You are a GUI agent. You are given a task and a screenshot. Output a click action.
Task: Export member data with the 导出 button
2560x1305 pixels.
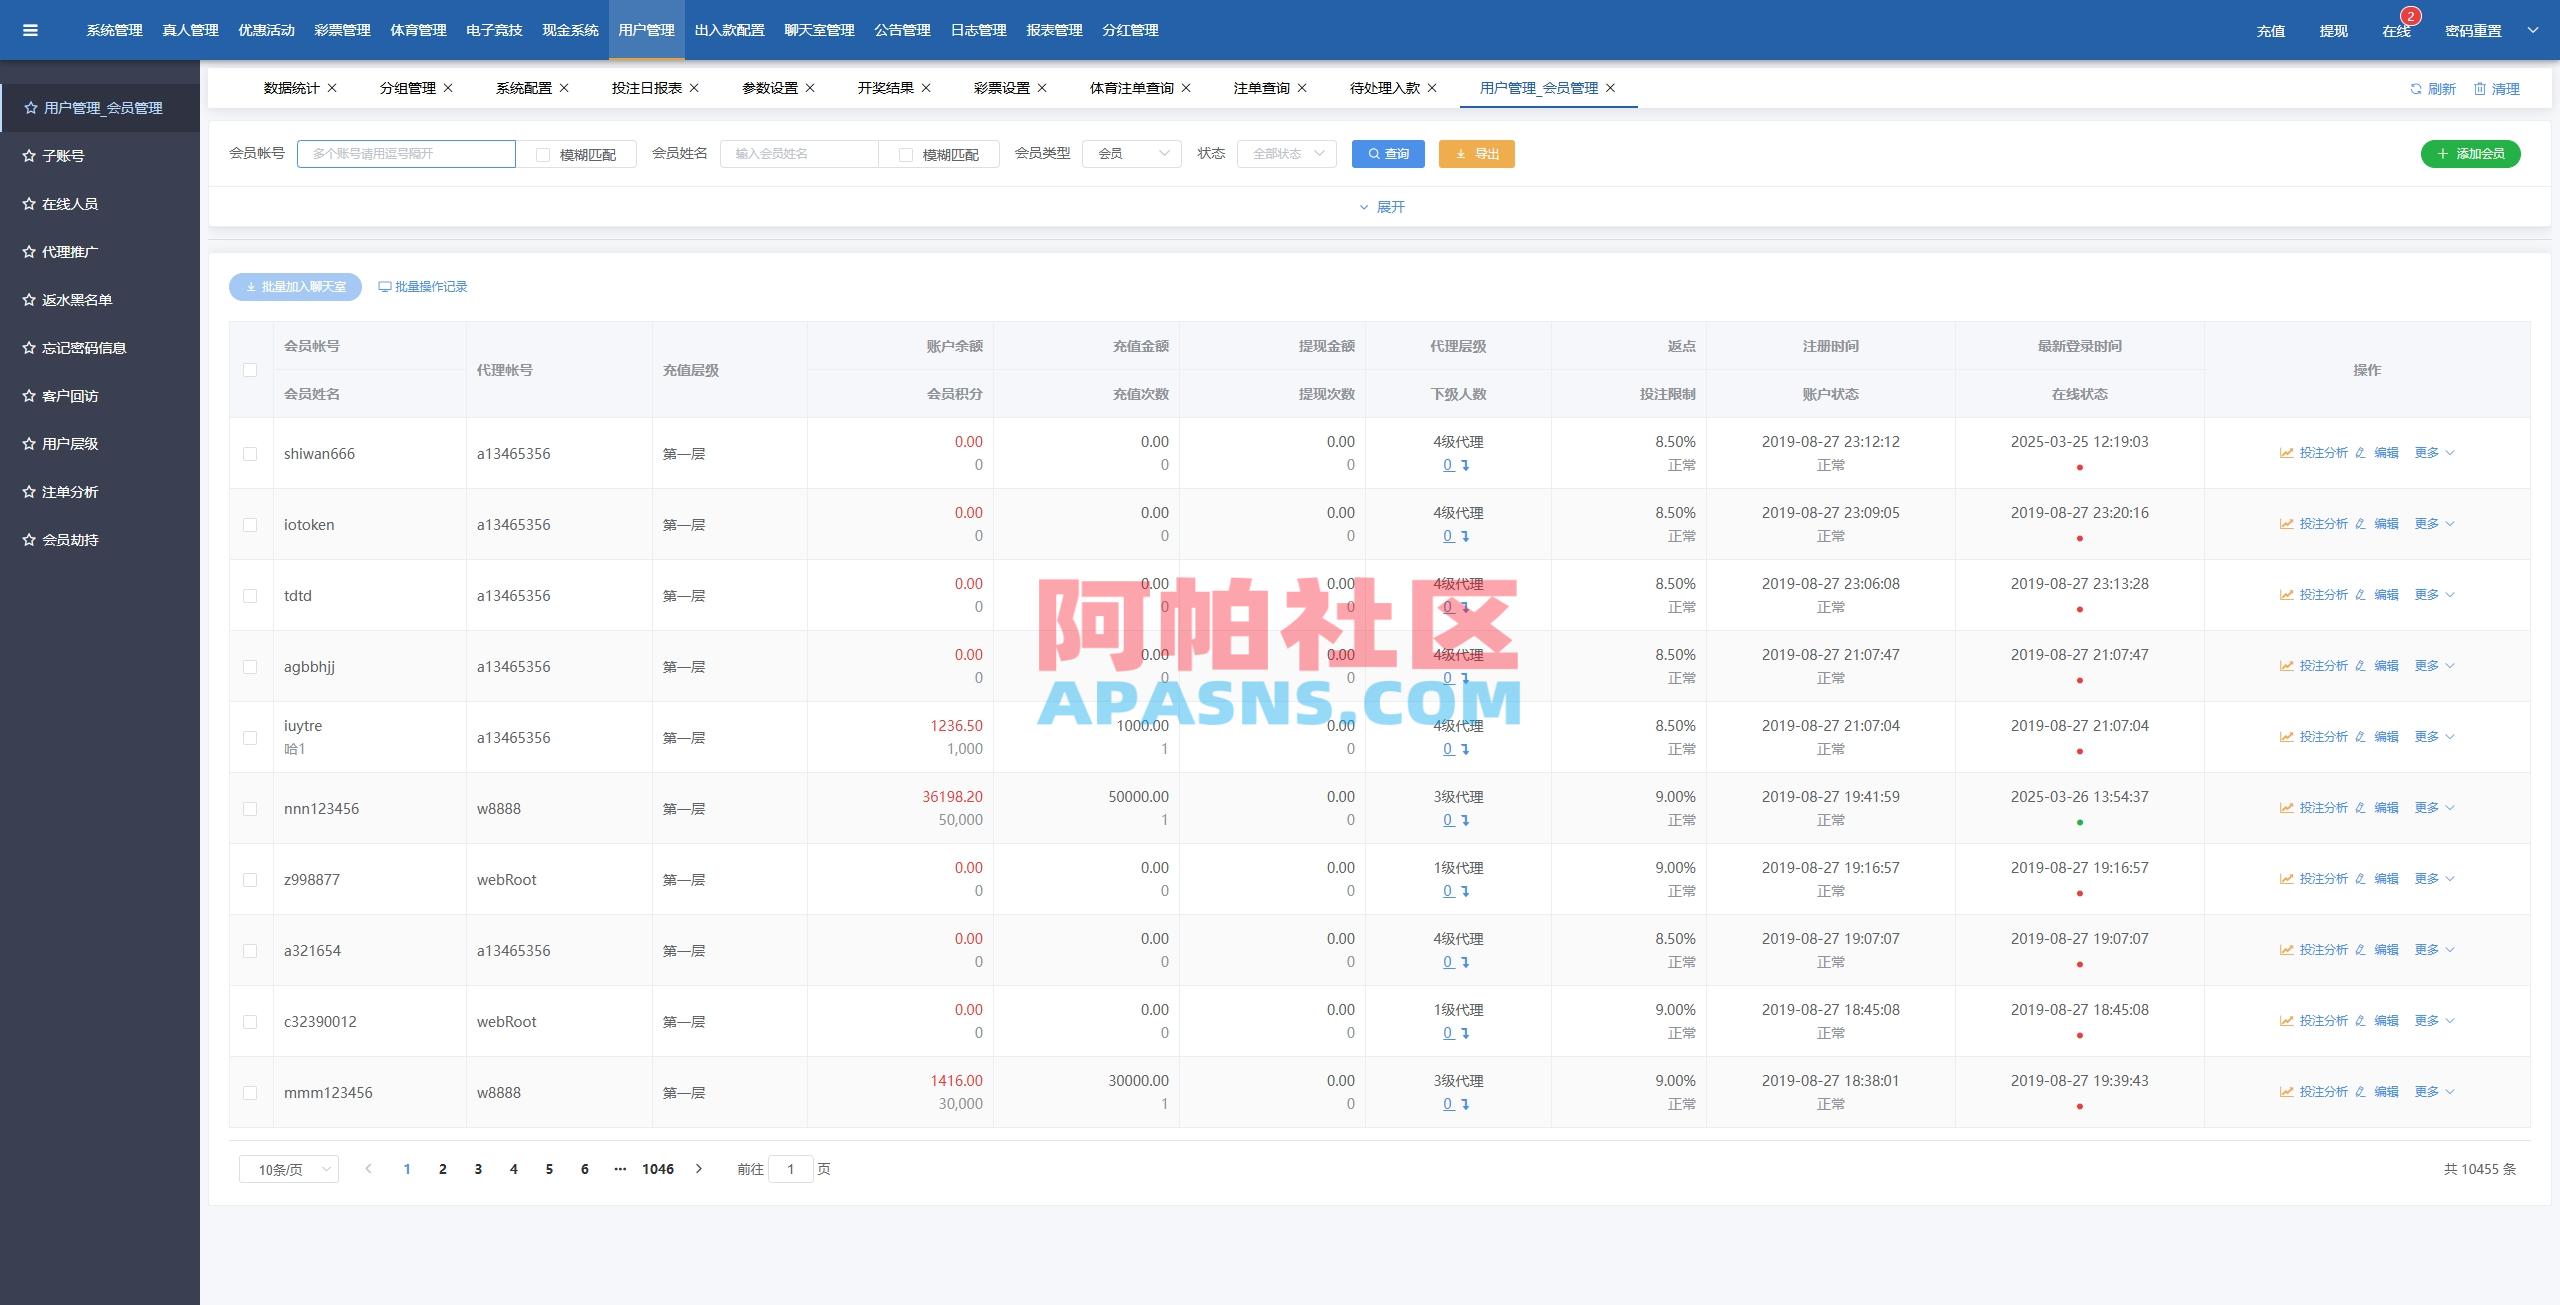coord(1477,154)
